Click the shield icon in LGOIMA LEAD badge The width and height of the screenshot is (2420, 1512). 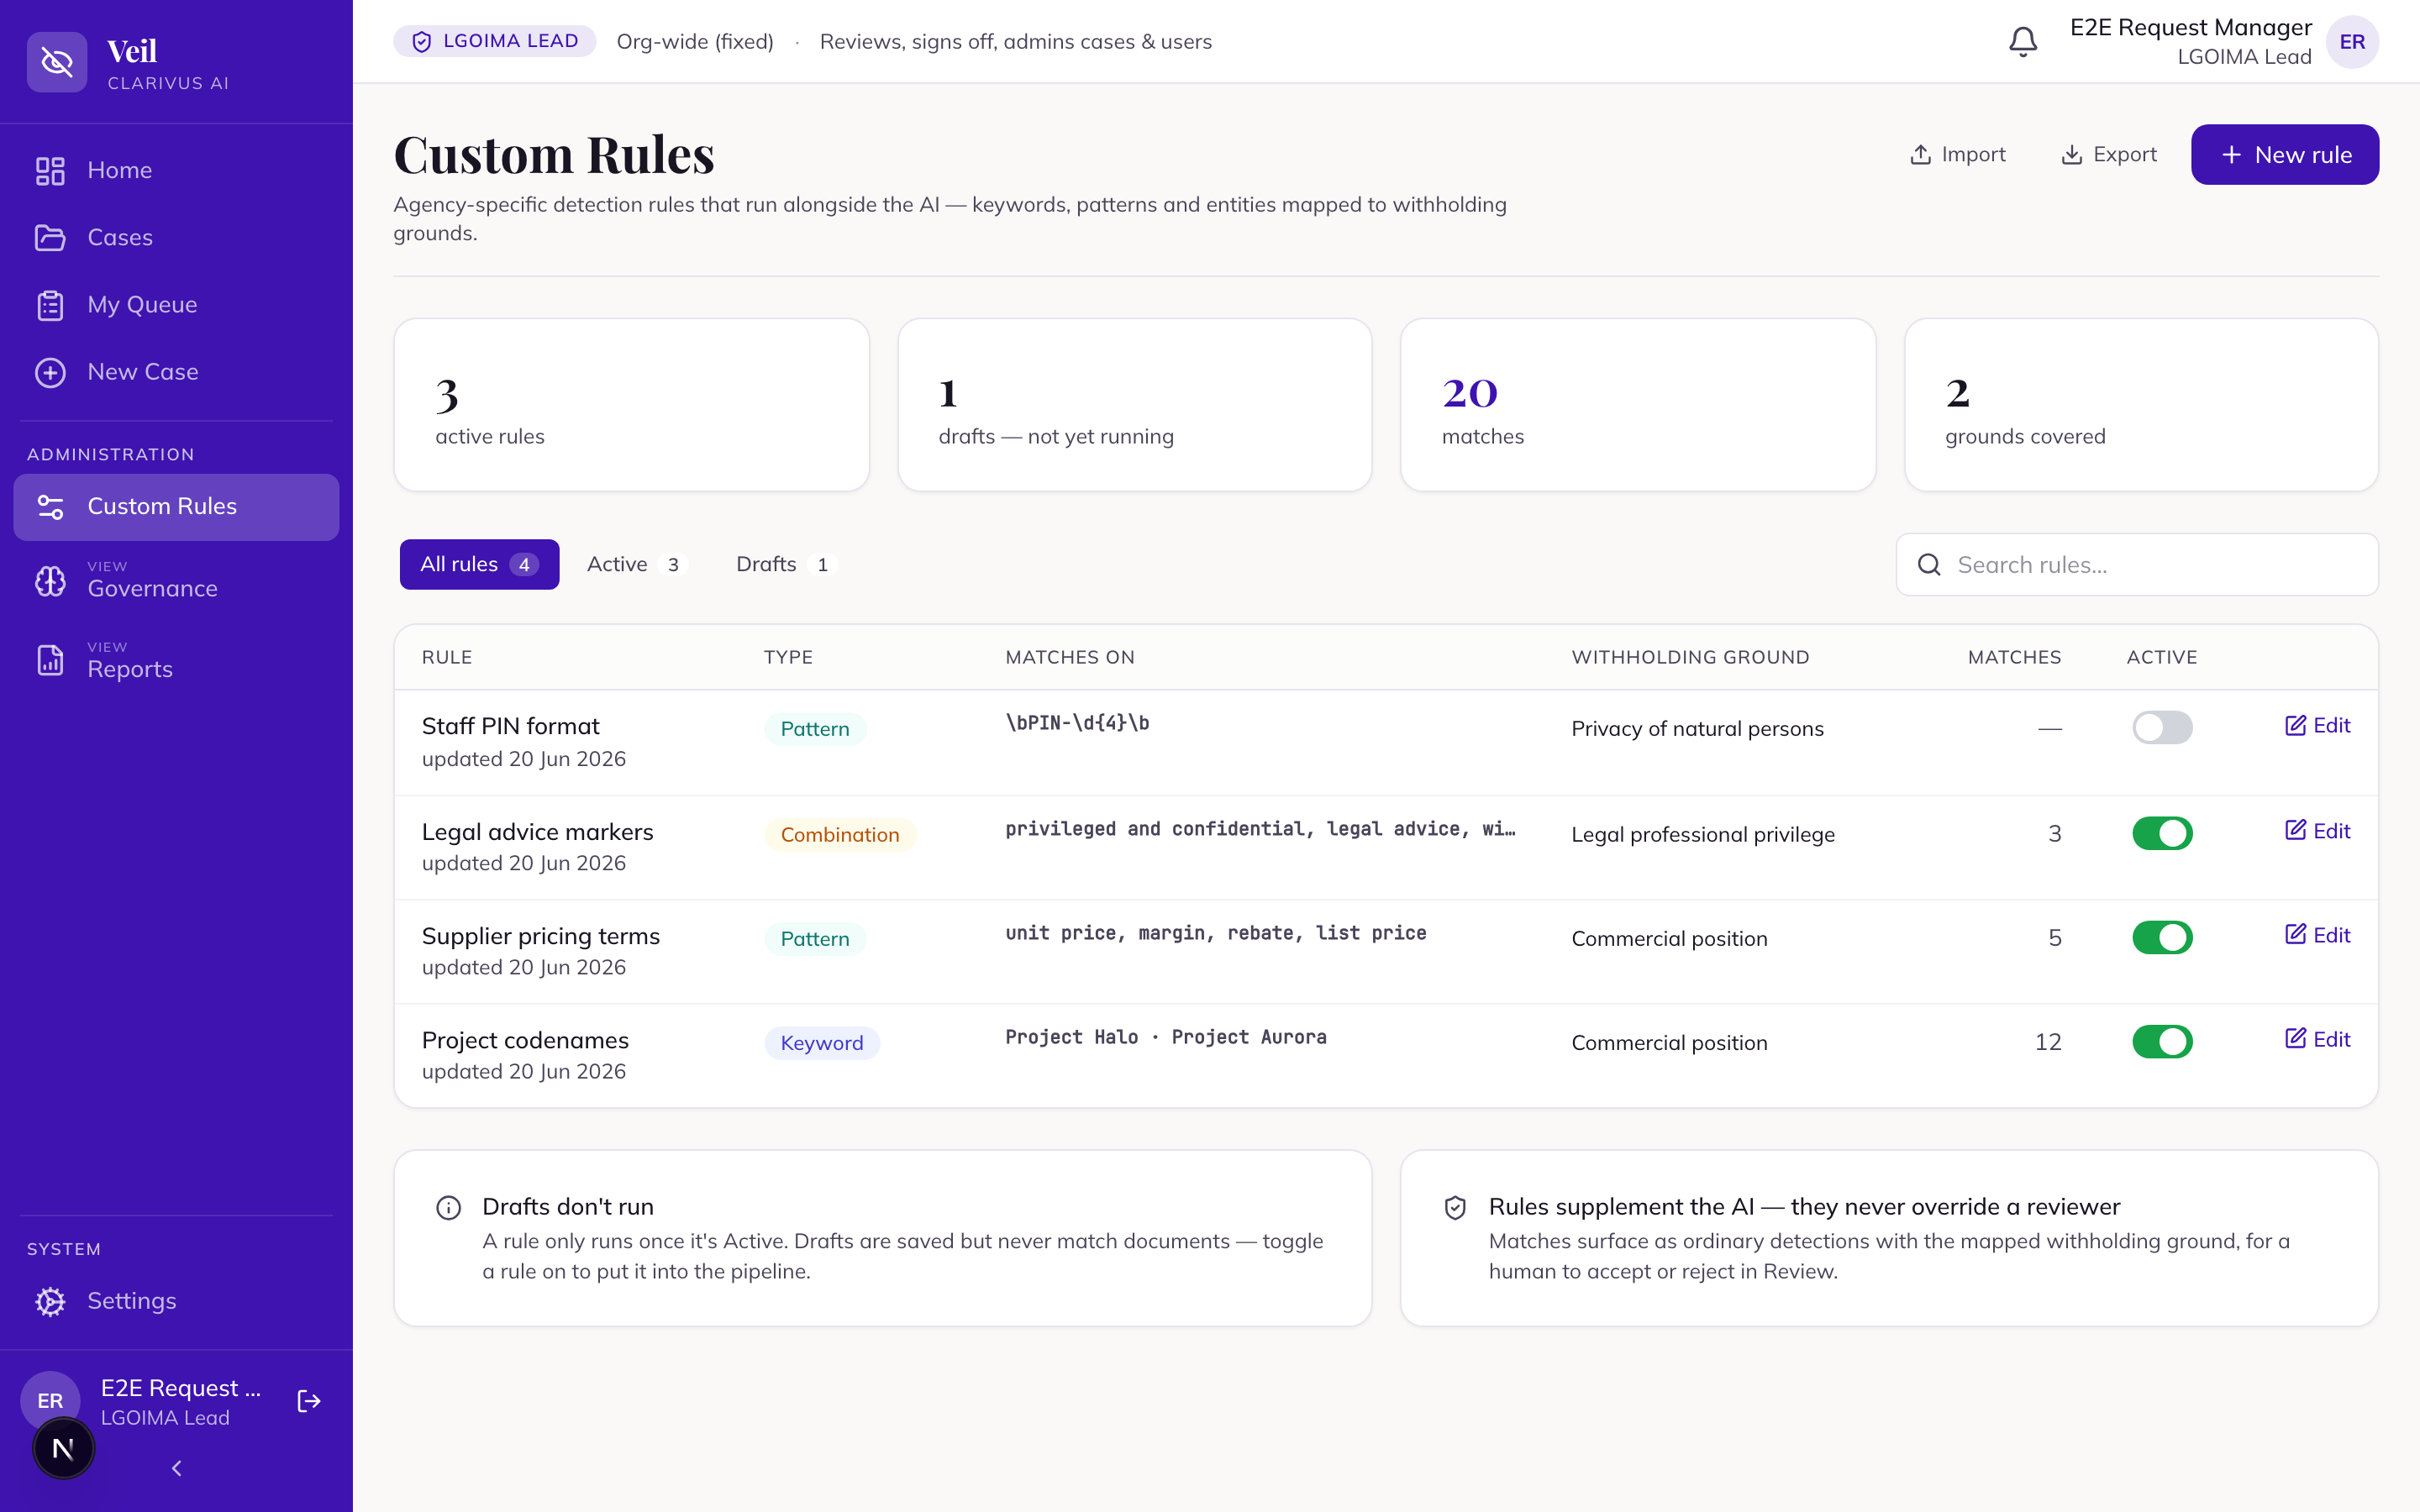(x=422, y=41)
